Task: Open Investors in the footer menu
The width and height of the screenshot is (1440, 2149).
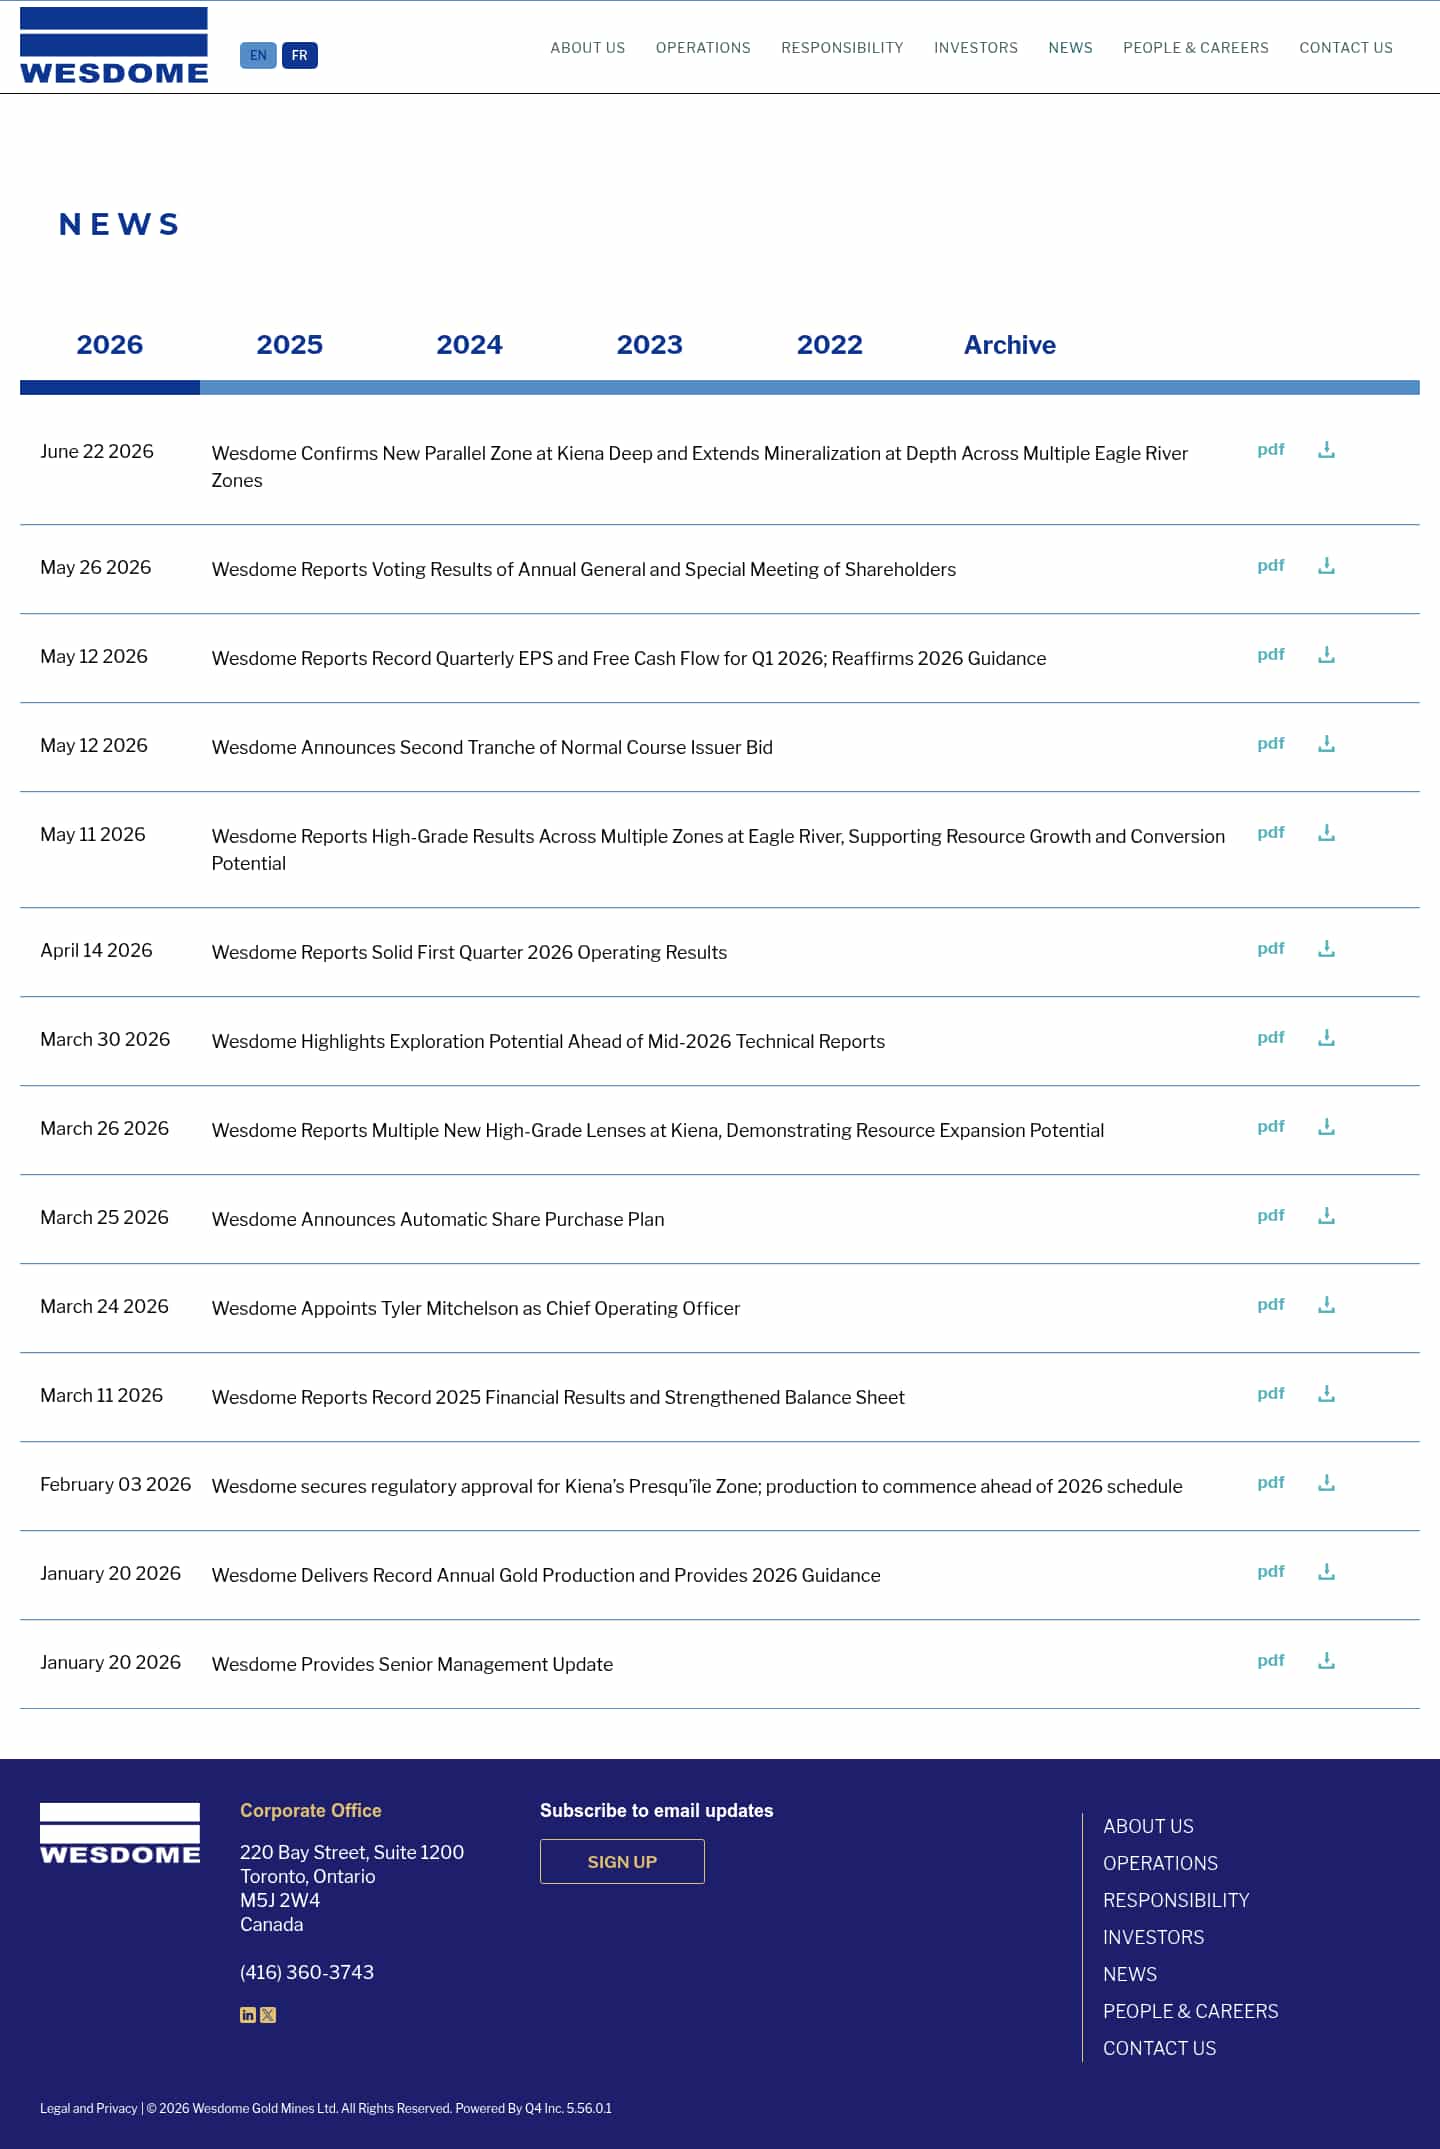Action: click(x=1153, y=1937)
